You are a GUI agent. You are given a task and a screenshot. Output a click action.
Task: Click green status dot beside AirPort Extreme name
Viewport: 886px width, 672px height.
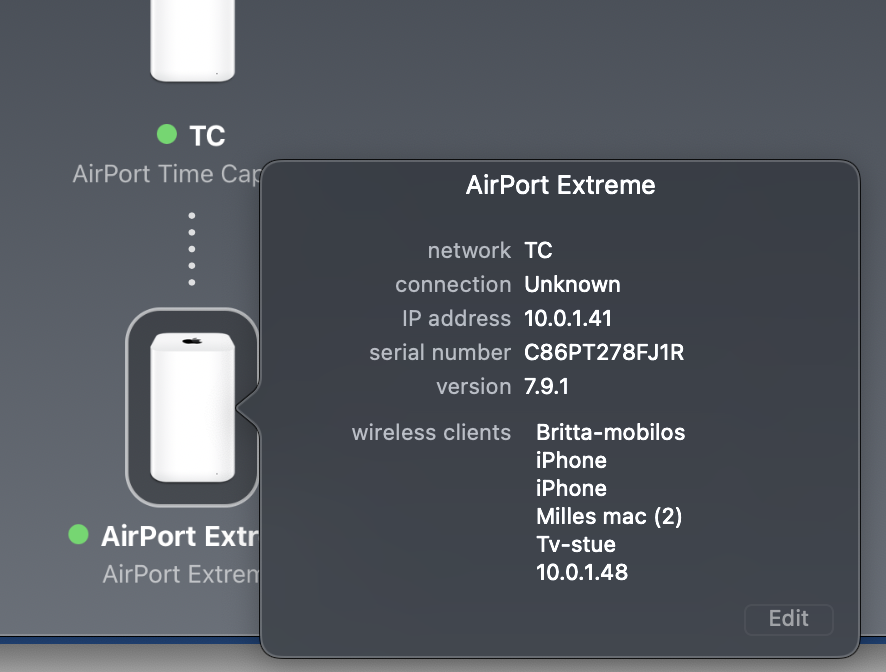coord(78,535)
